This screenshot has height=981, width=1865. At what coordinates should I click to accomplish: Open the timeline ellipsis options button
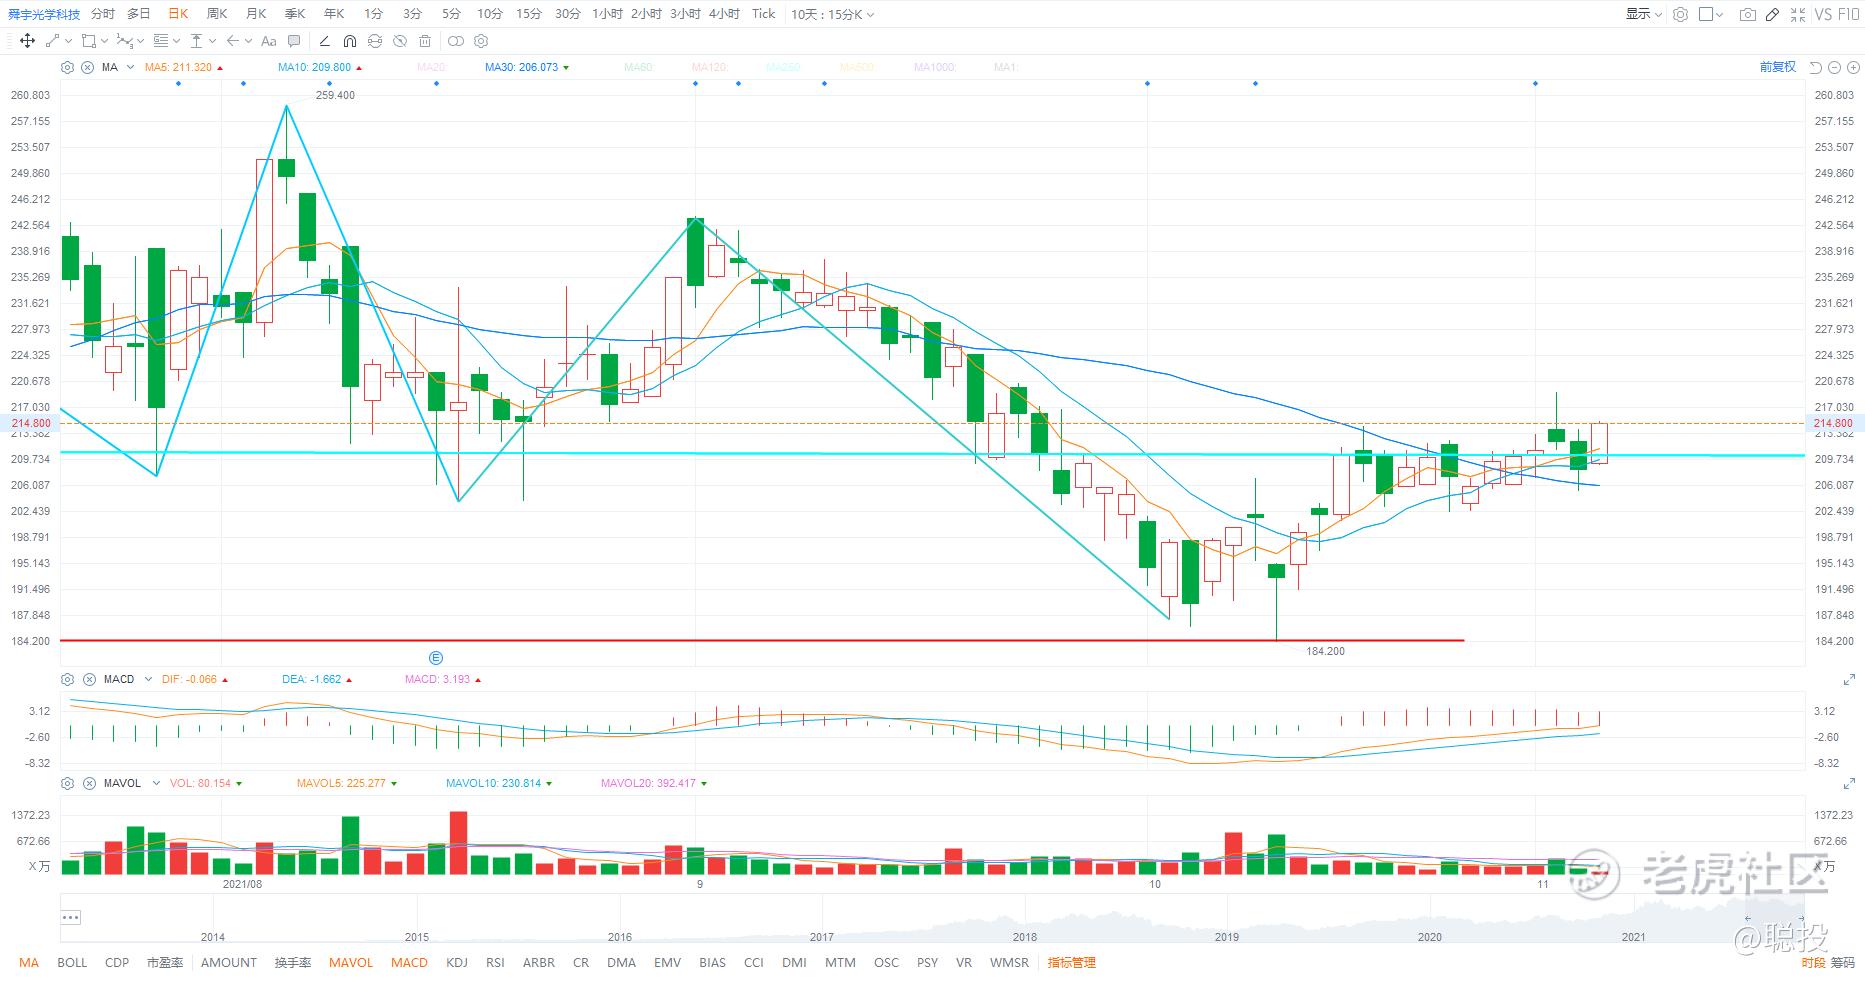click(x=70, y=917)
